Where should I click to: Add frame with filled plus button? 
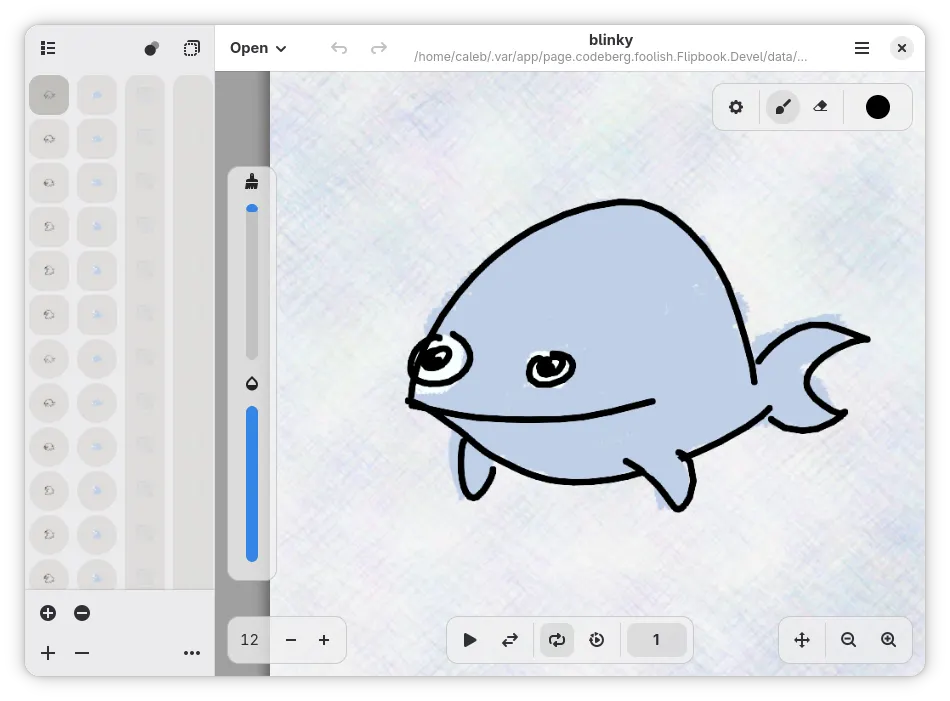coord(48,613)
